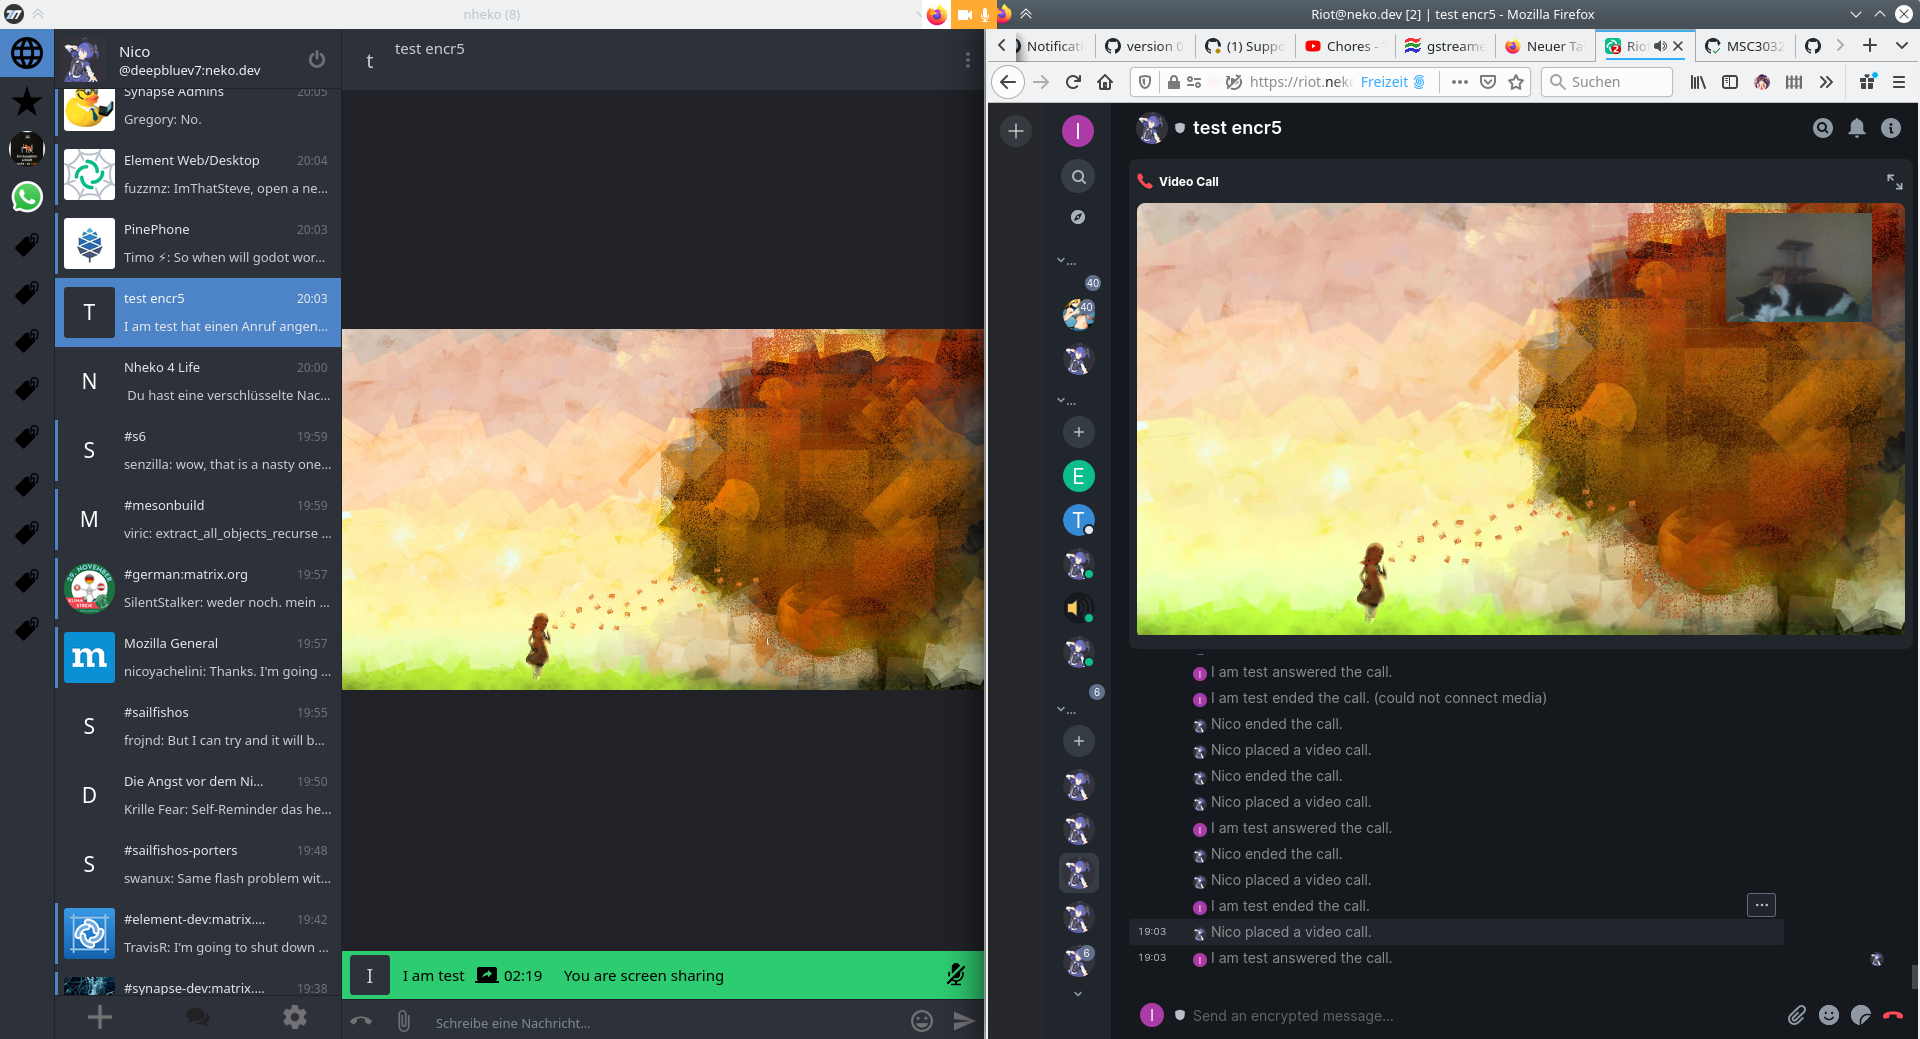
Task: Open the emoji picker in nheko
Action: (x=921, y=1021)
